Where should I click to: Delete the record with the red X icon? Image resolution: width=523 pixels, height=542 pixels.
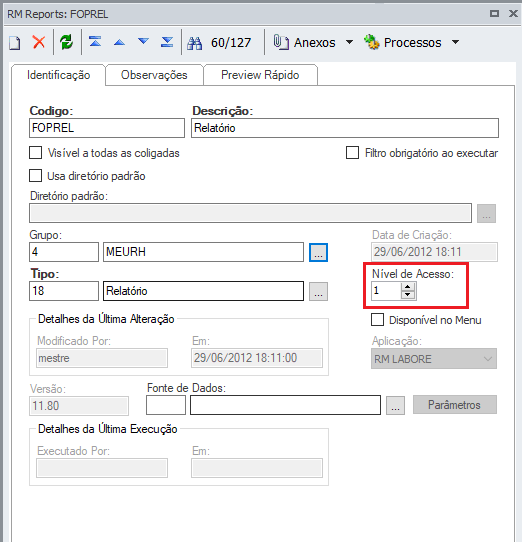(39, 43)
